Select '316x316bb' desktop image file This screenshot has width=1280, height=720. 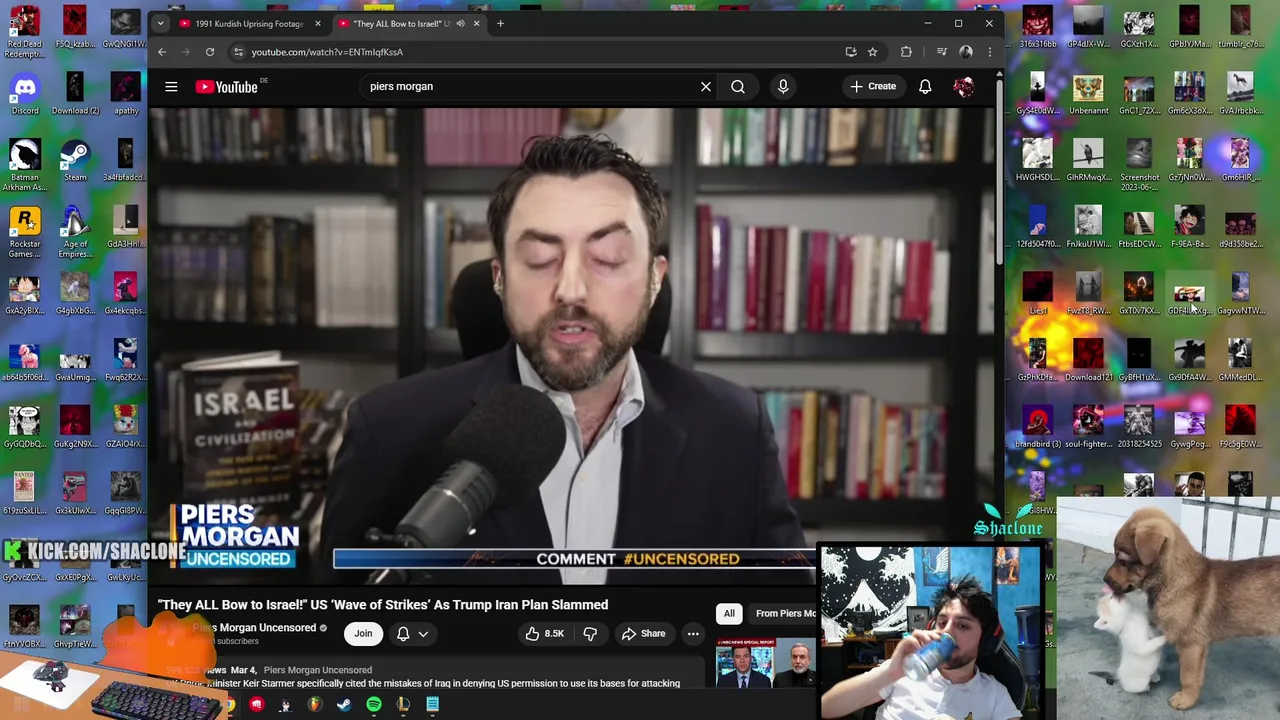(1037, 28)
